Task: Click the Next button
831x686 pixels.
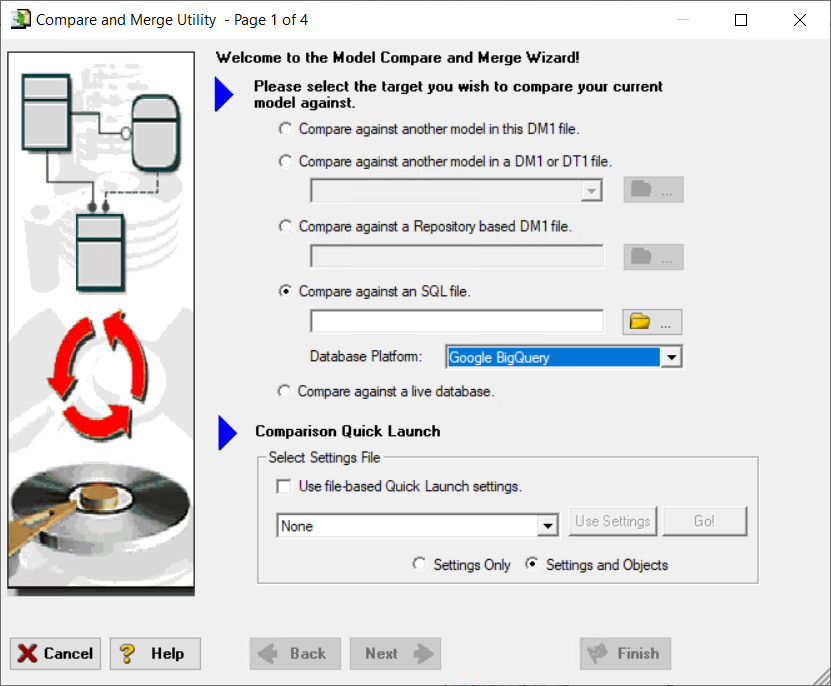Action: click(x=395, y=653)
